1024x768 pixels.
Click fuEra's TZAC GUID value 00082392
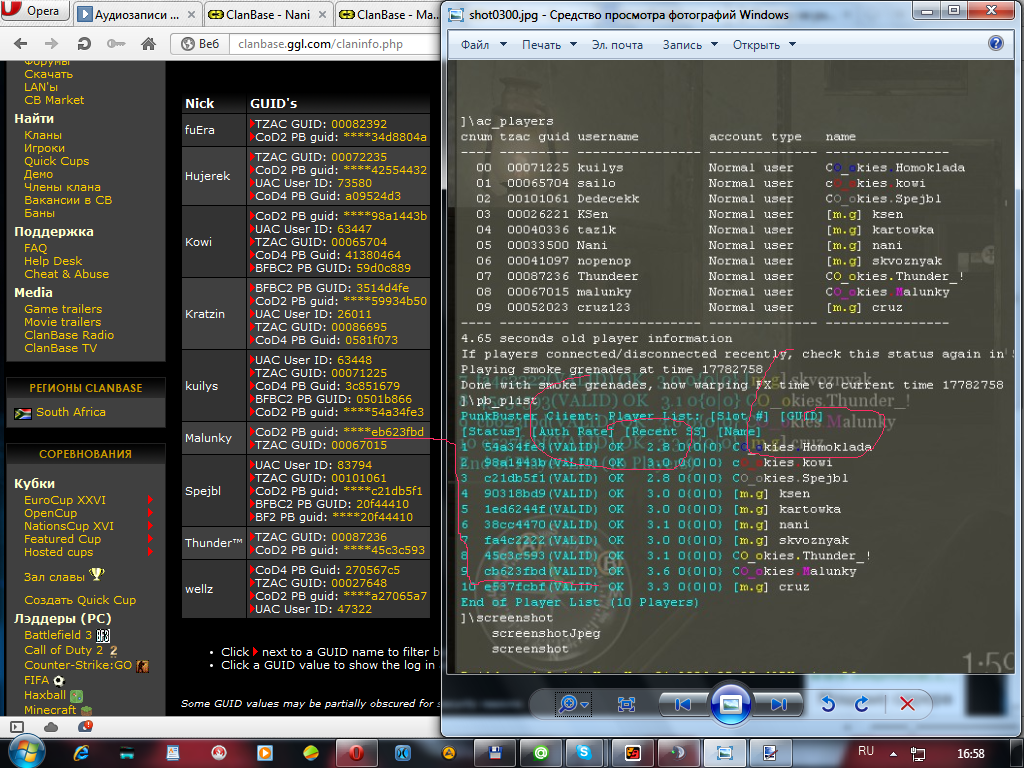359,124
